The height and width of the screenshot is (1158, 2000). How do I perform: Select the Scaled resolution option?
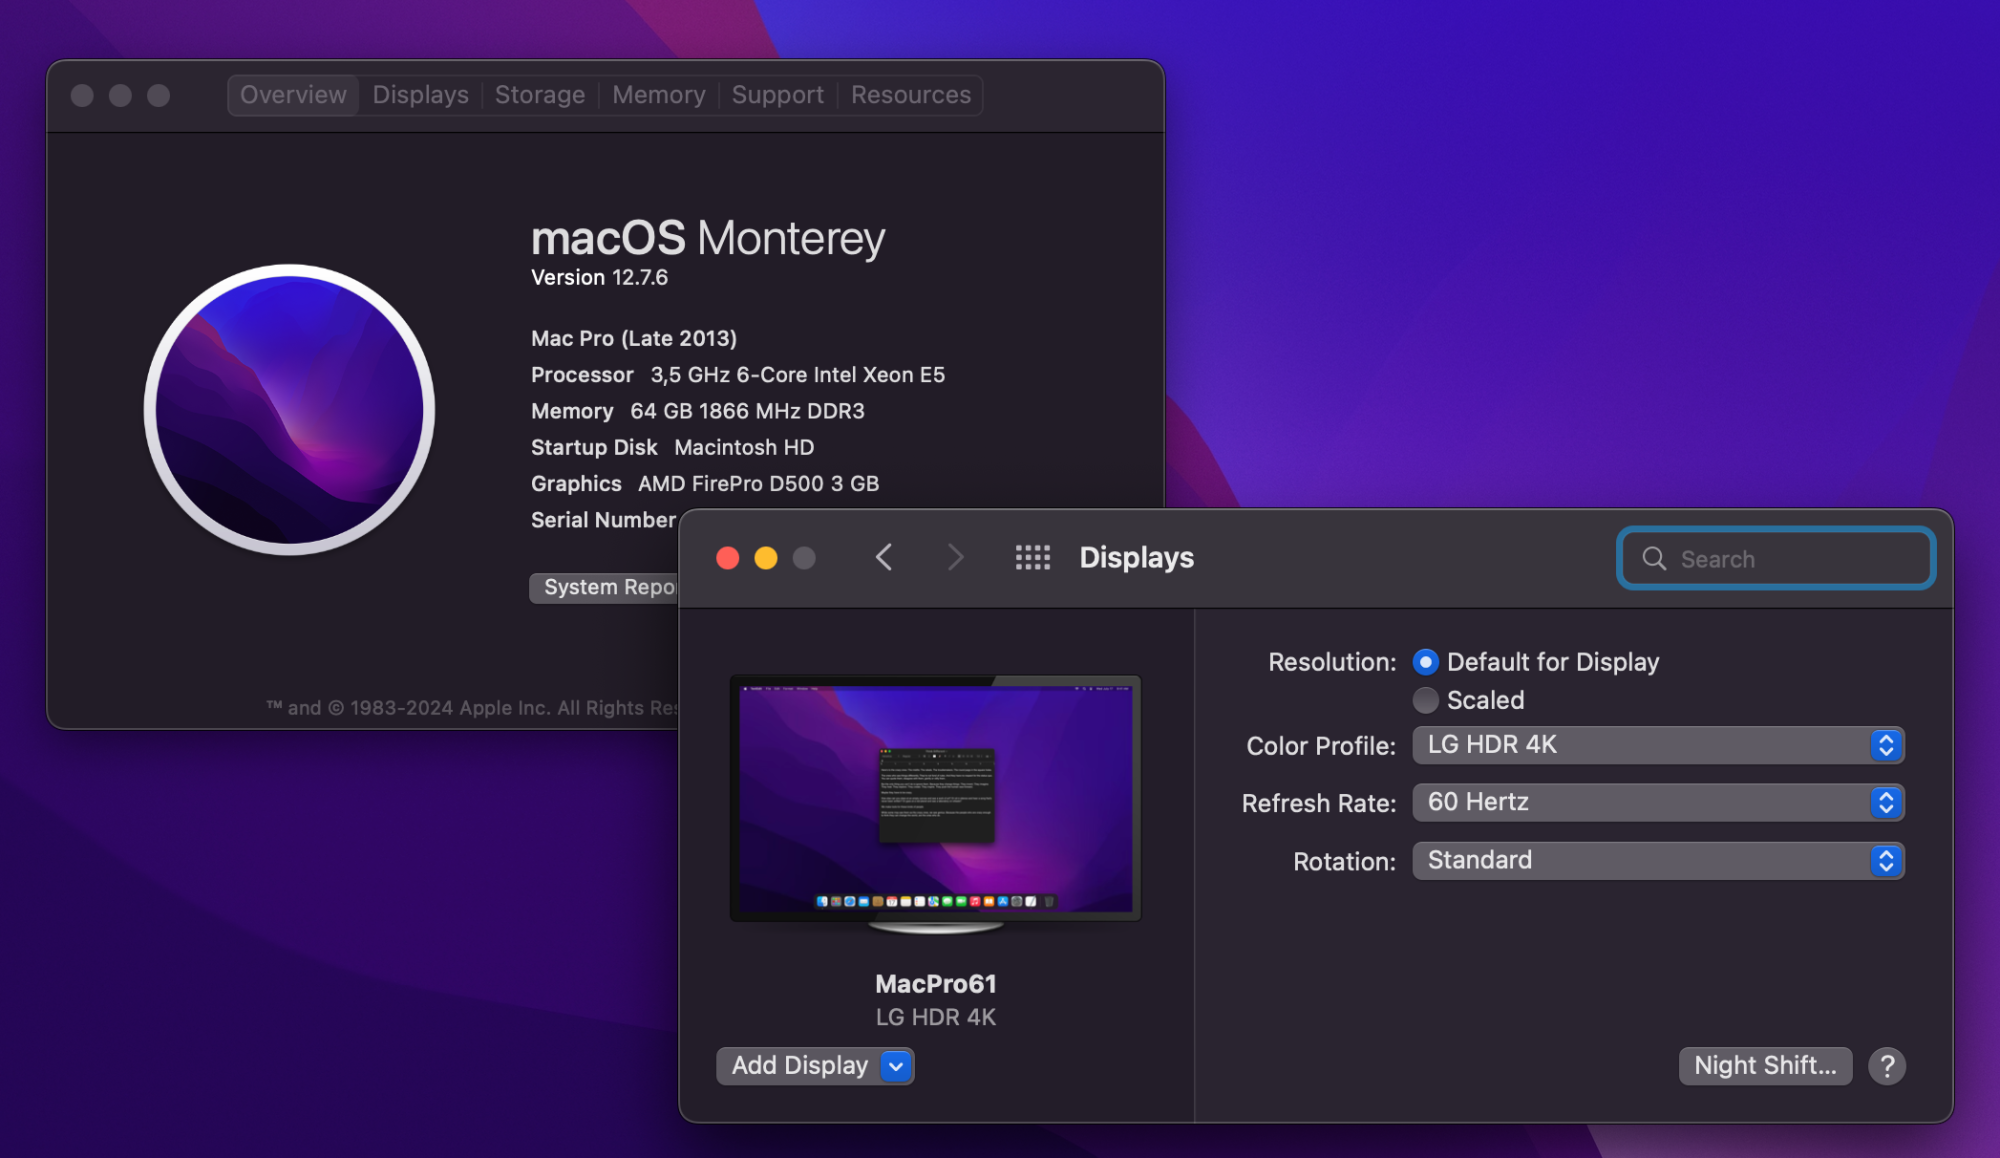[x=1426, y=700]
